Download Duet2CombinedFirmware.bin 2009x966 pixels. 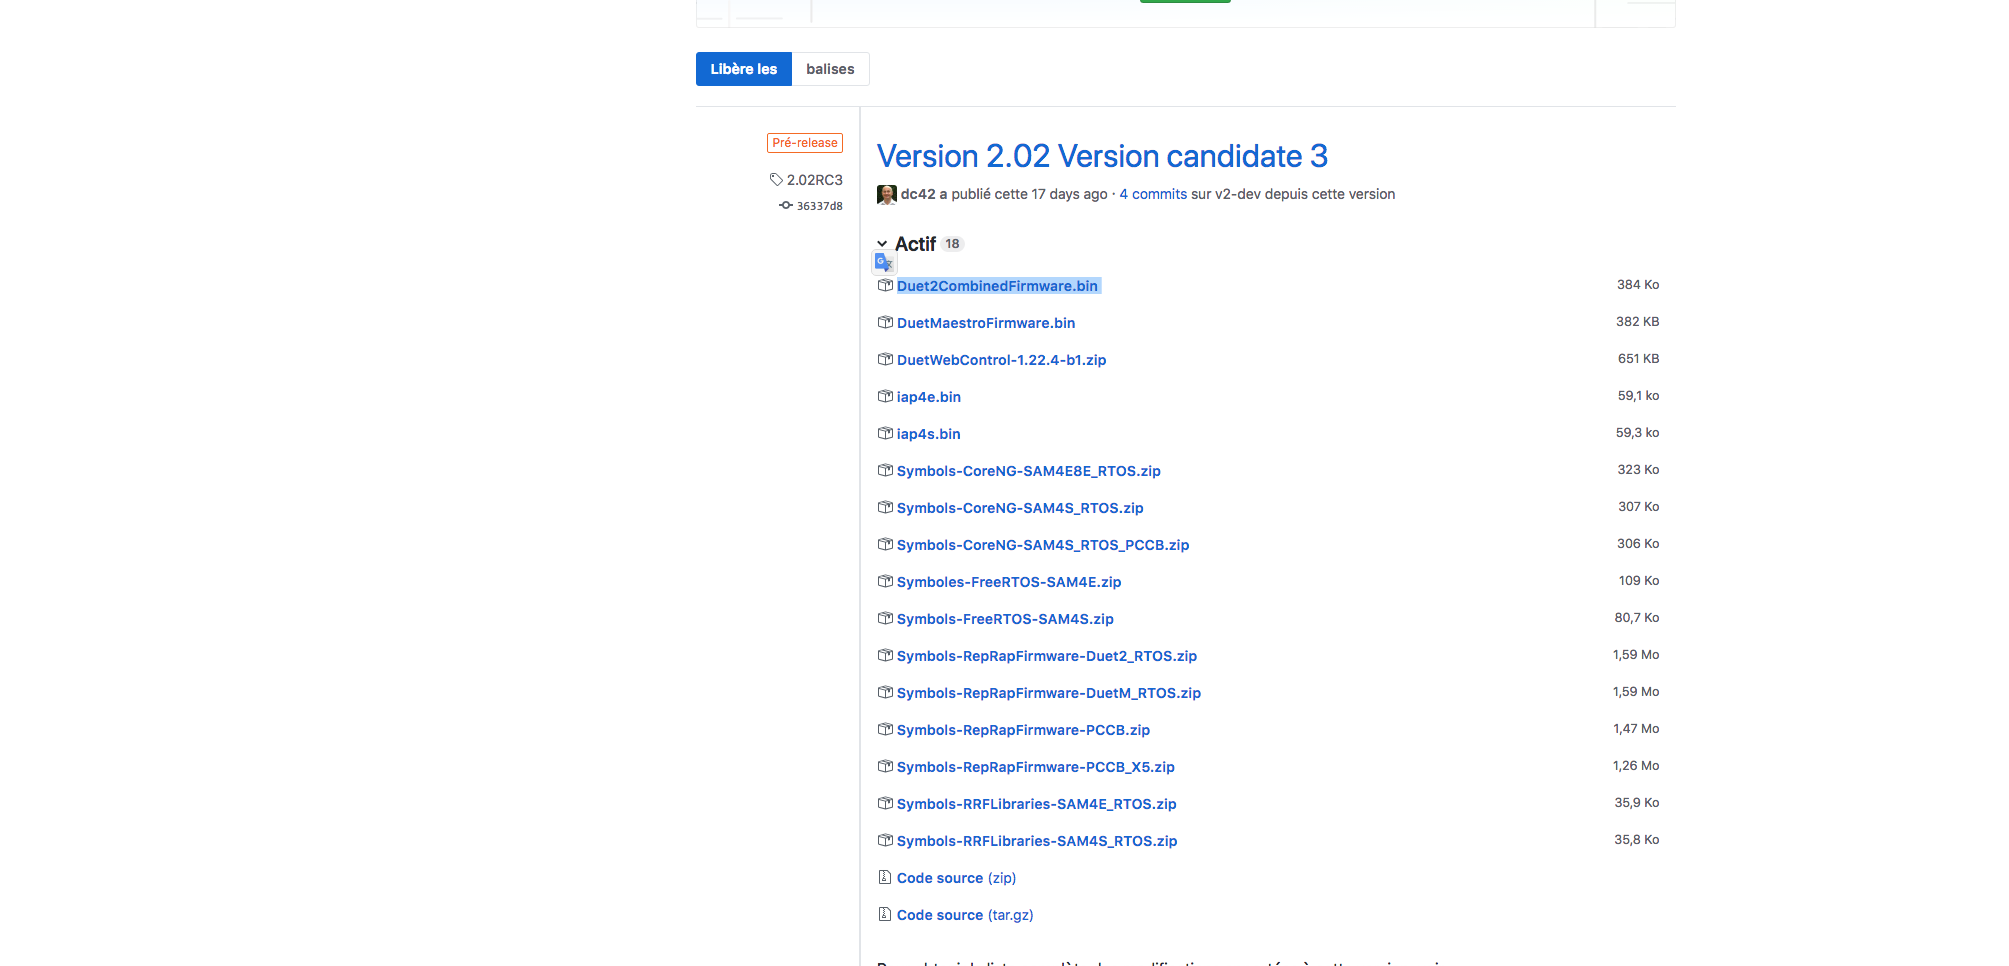click(x=997, y=286)
